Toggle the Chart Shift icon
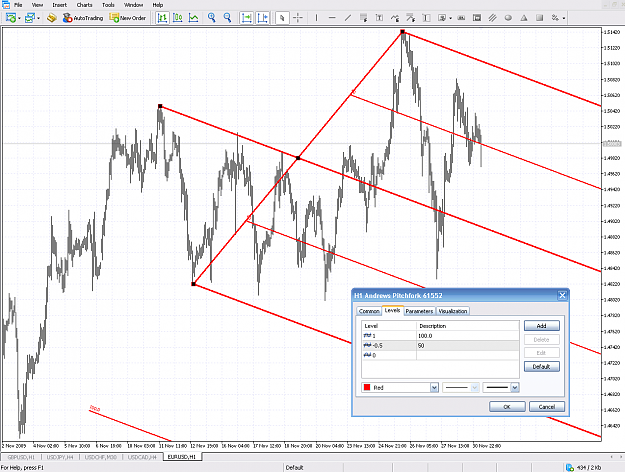The image size is (625, 472). click(x=262, y=18)
